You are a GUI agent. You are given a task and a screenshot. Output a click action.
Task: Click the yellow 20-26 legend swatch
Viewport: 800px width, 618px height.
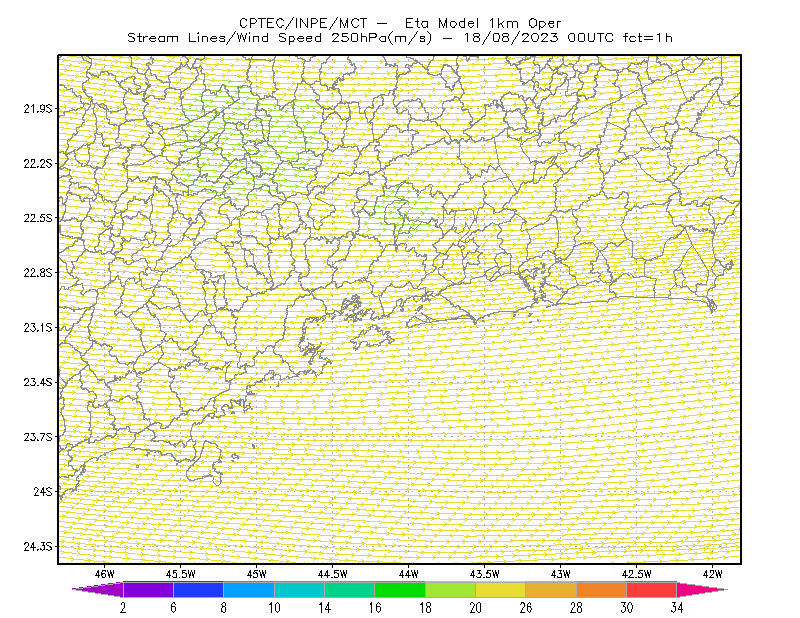click(501, 589)
